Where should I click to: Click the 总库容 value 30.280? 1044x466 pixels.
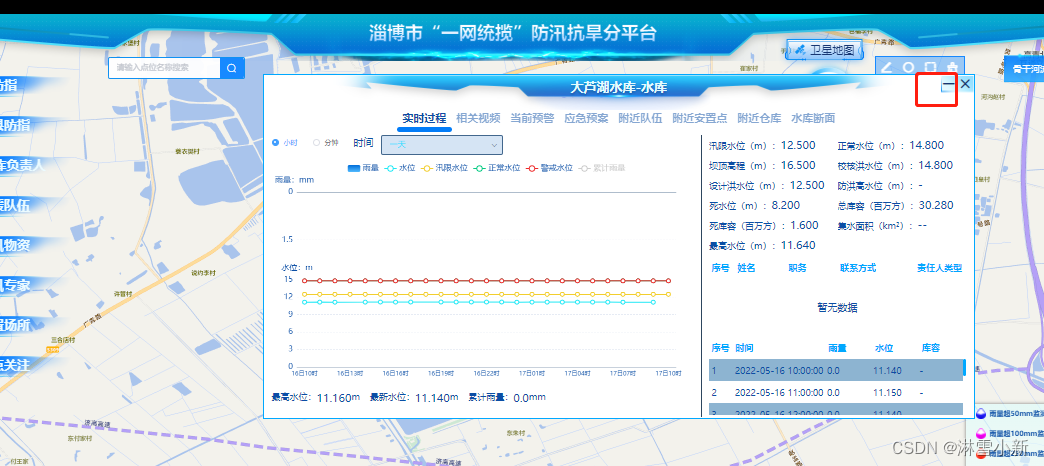tap(935, 205)
